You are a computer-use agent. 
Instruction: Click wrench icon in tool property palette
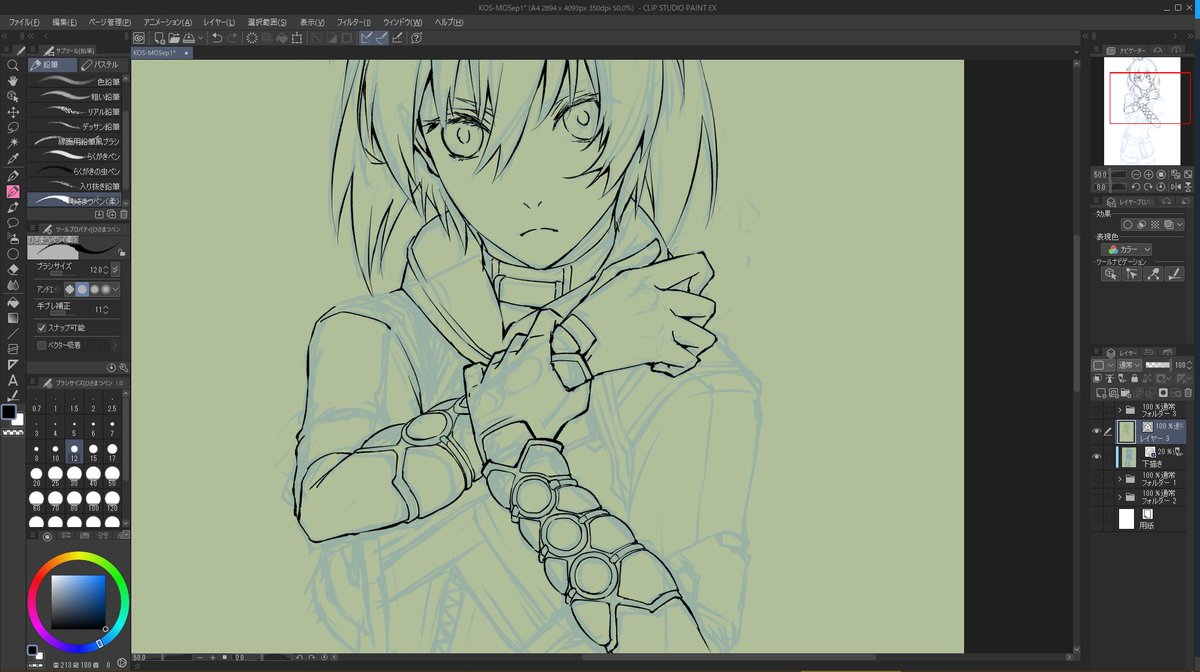tap(123, 368)
